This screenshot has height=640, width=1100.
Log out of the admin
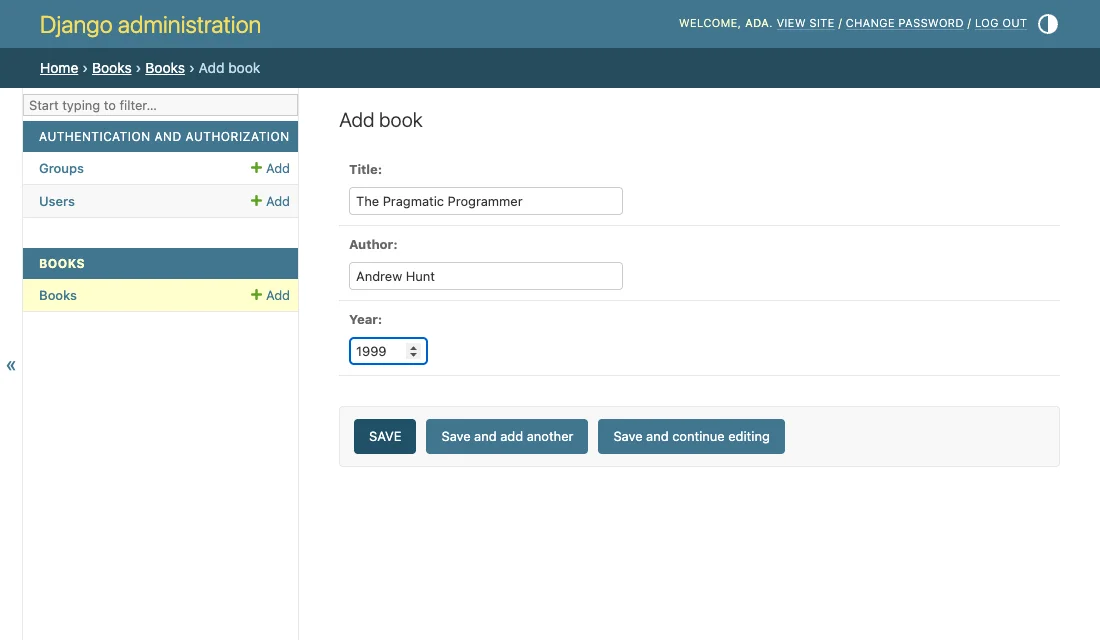1000,23
